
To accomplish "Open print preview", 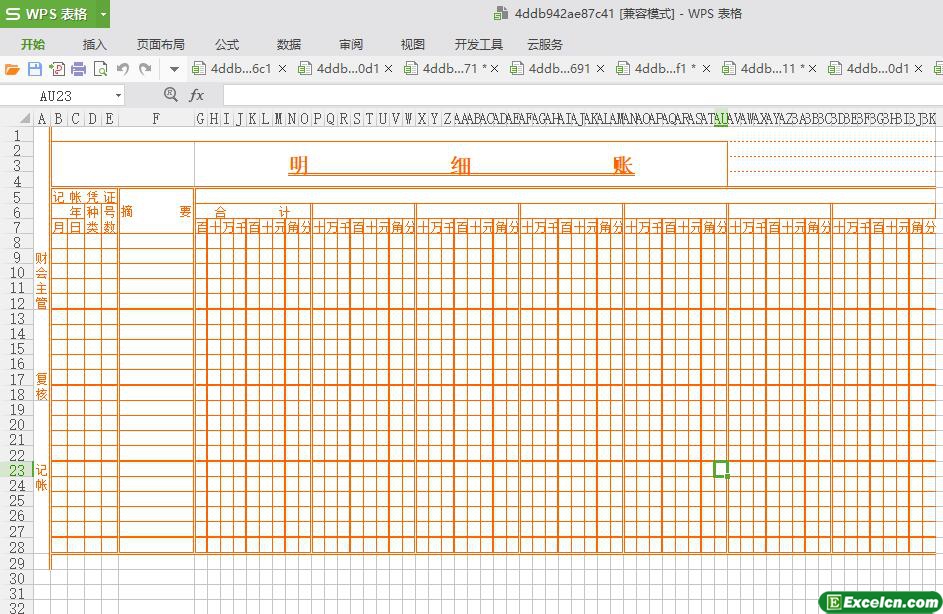I will pos(100,69).
